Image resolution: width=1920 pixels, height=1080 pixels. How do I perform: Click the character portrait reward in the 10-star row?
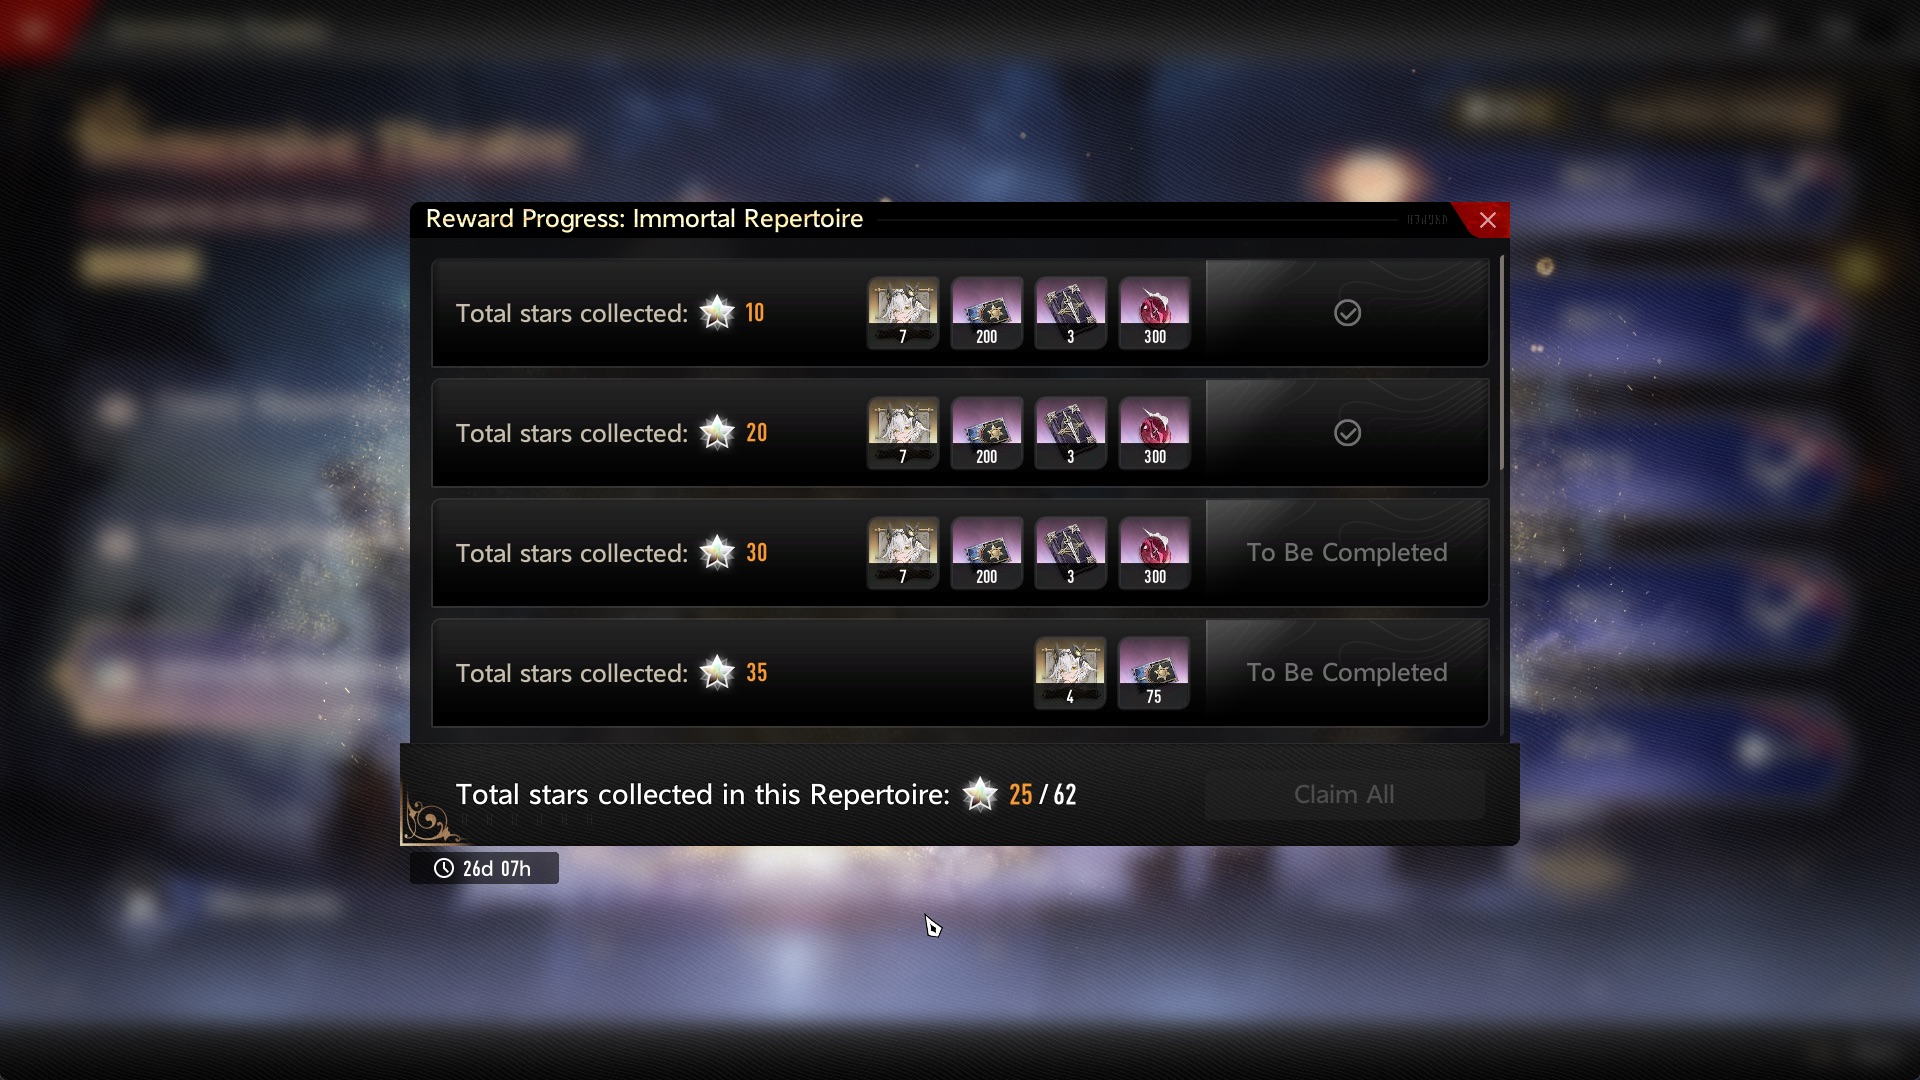click(902, 313)
